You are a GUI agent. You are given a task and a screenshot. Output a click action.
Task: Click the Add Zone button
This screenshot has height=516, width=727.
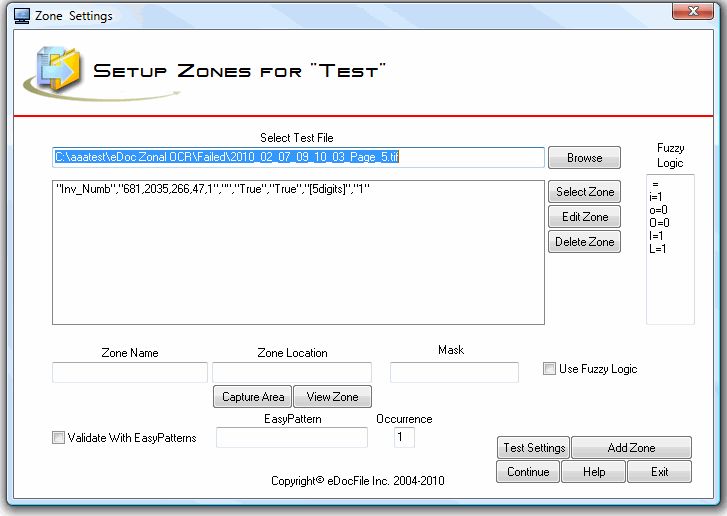click(631, 447)
